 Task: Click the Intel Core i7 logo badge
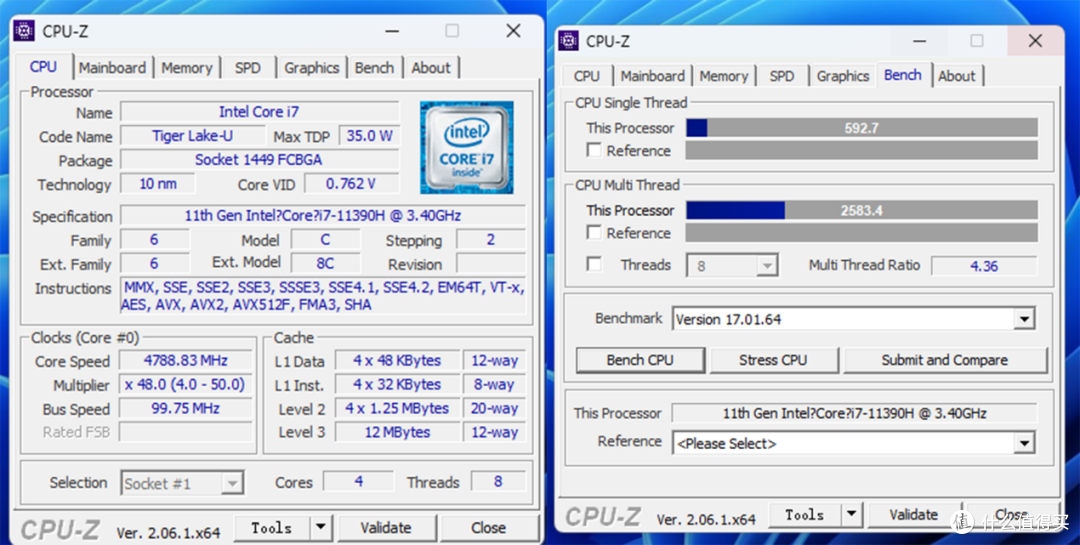tap(466, 147)
